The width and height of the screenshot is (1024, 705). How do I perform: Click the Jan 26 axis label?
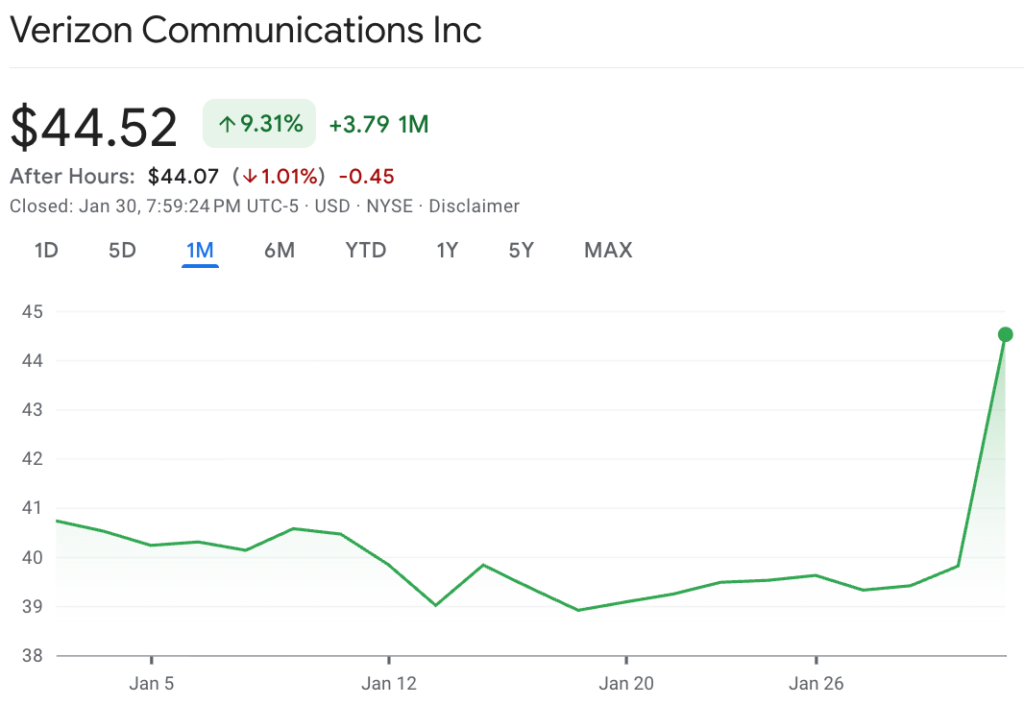(817, 684)
